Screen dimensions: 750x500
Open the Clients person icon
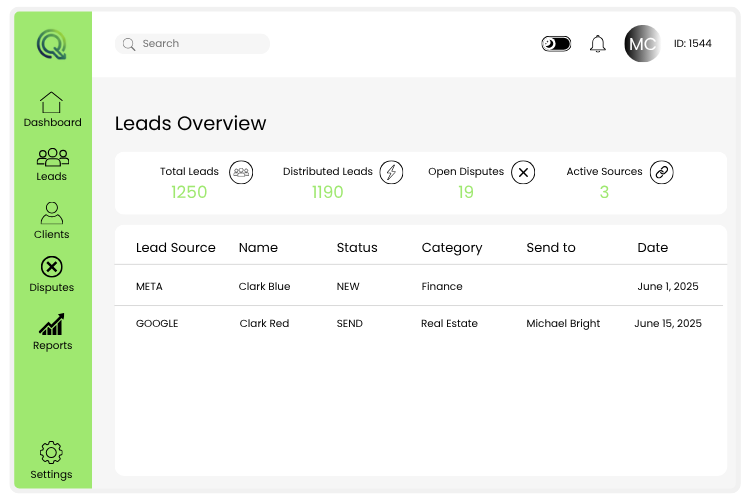coord(51,213)
